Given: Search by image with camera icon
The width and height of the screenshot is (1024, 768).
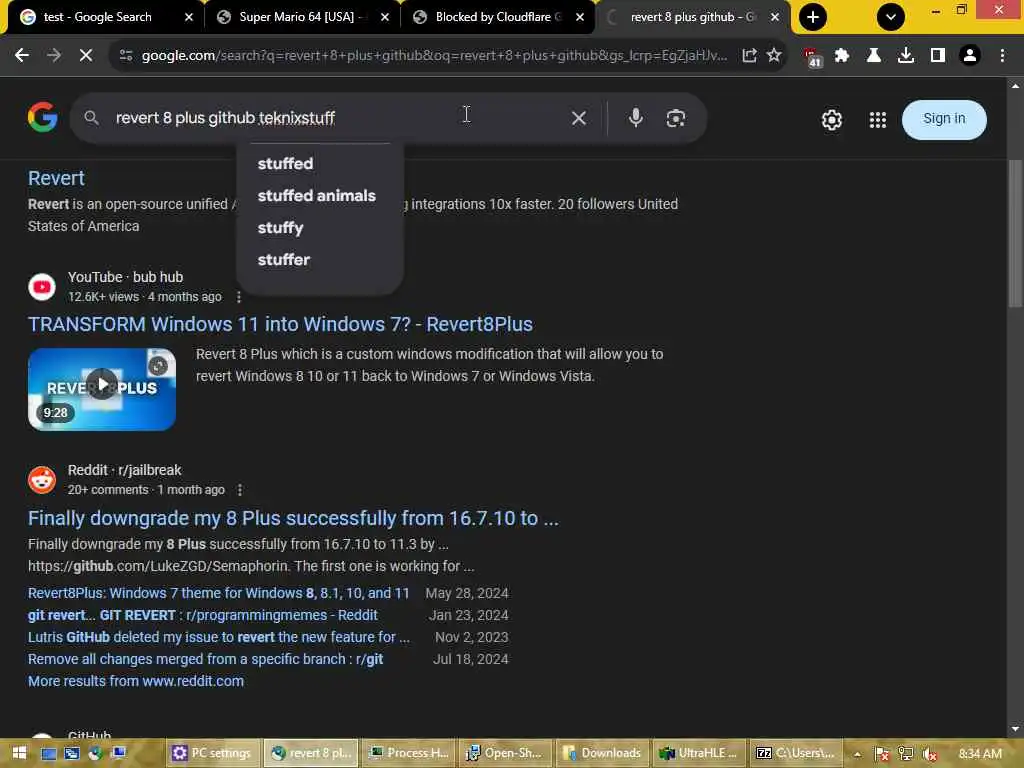Looking at the screenshot, I should click(675, 118).
